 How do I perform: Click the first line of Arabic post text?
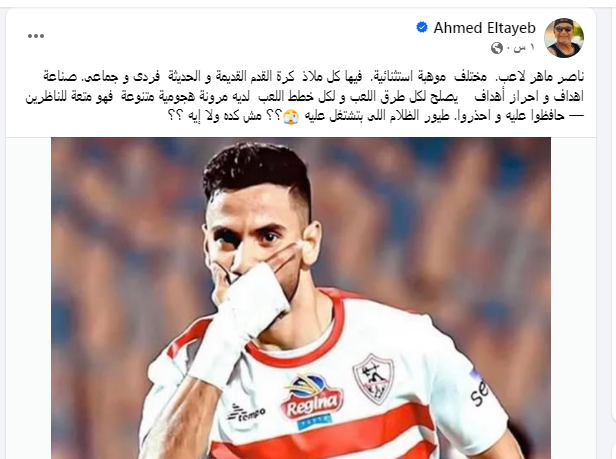[x=314, y=76]
